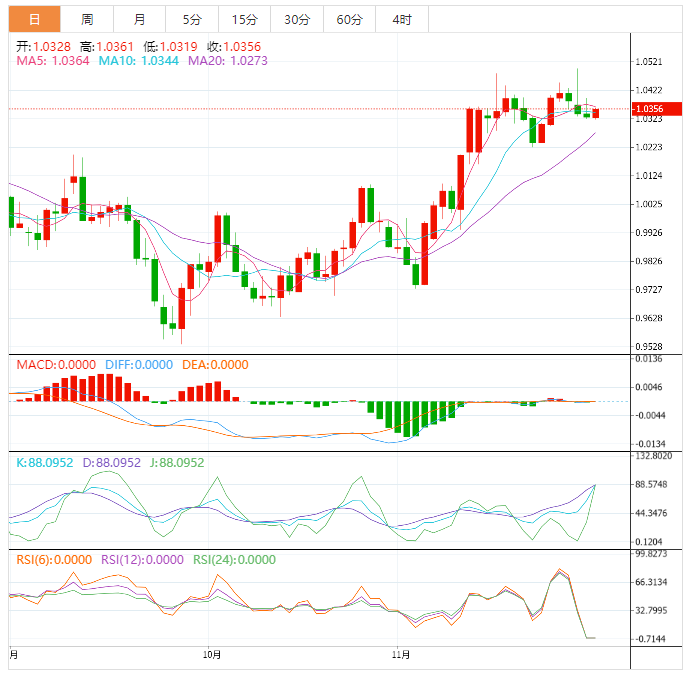Click the 1.0223 price axis label
Screen dimensions: 696x683
(x=649, y=147)
